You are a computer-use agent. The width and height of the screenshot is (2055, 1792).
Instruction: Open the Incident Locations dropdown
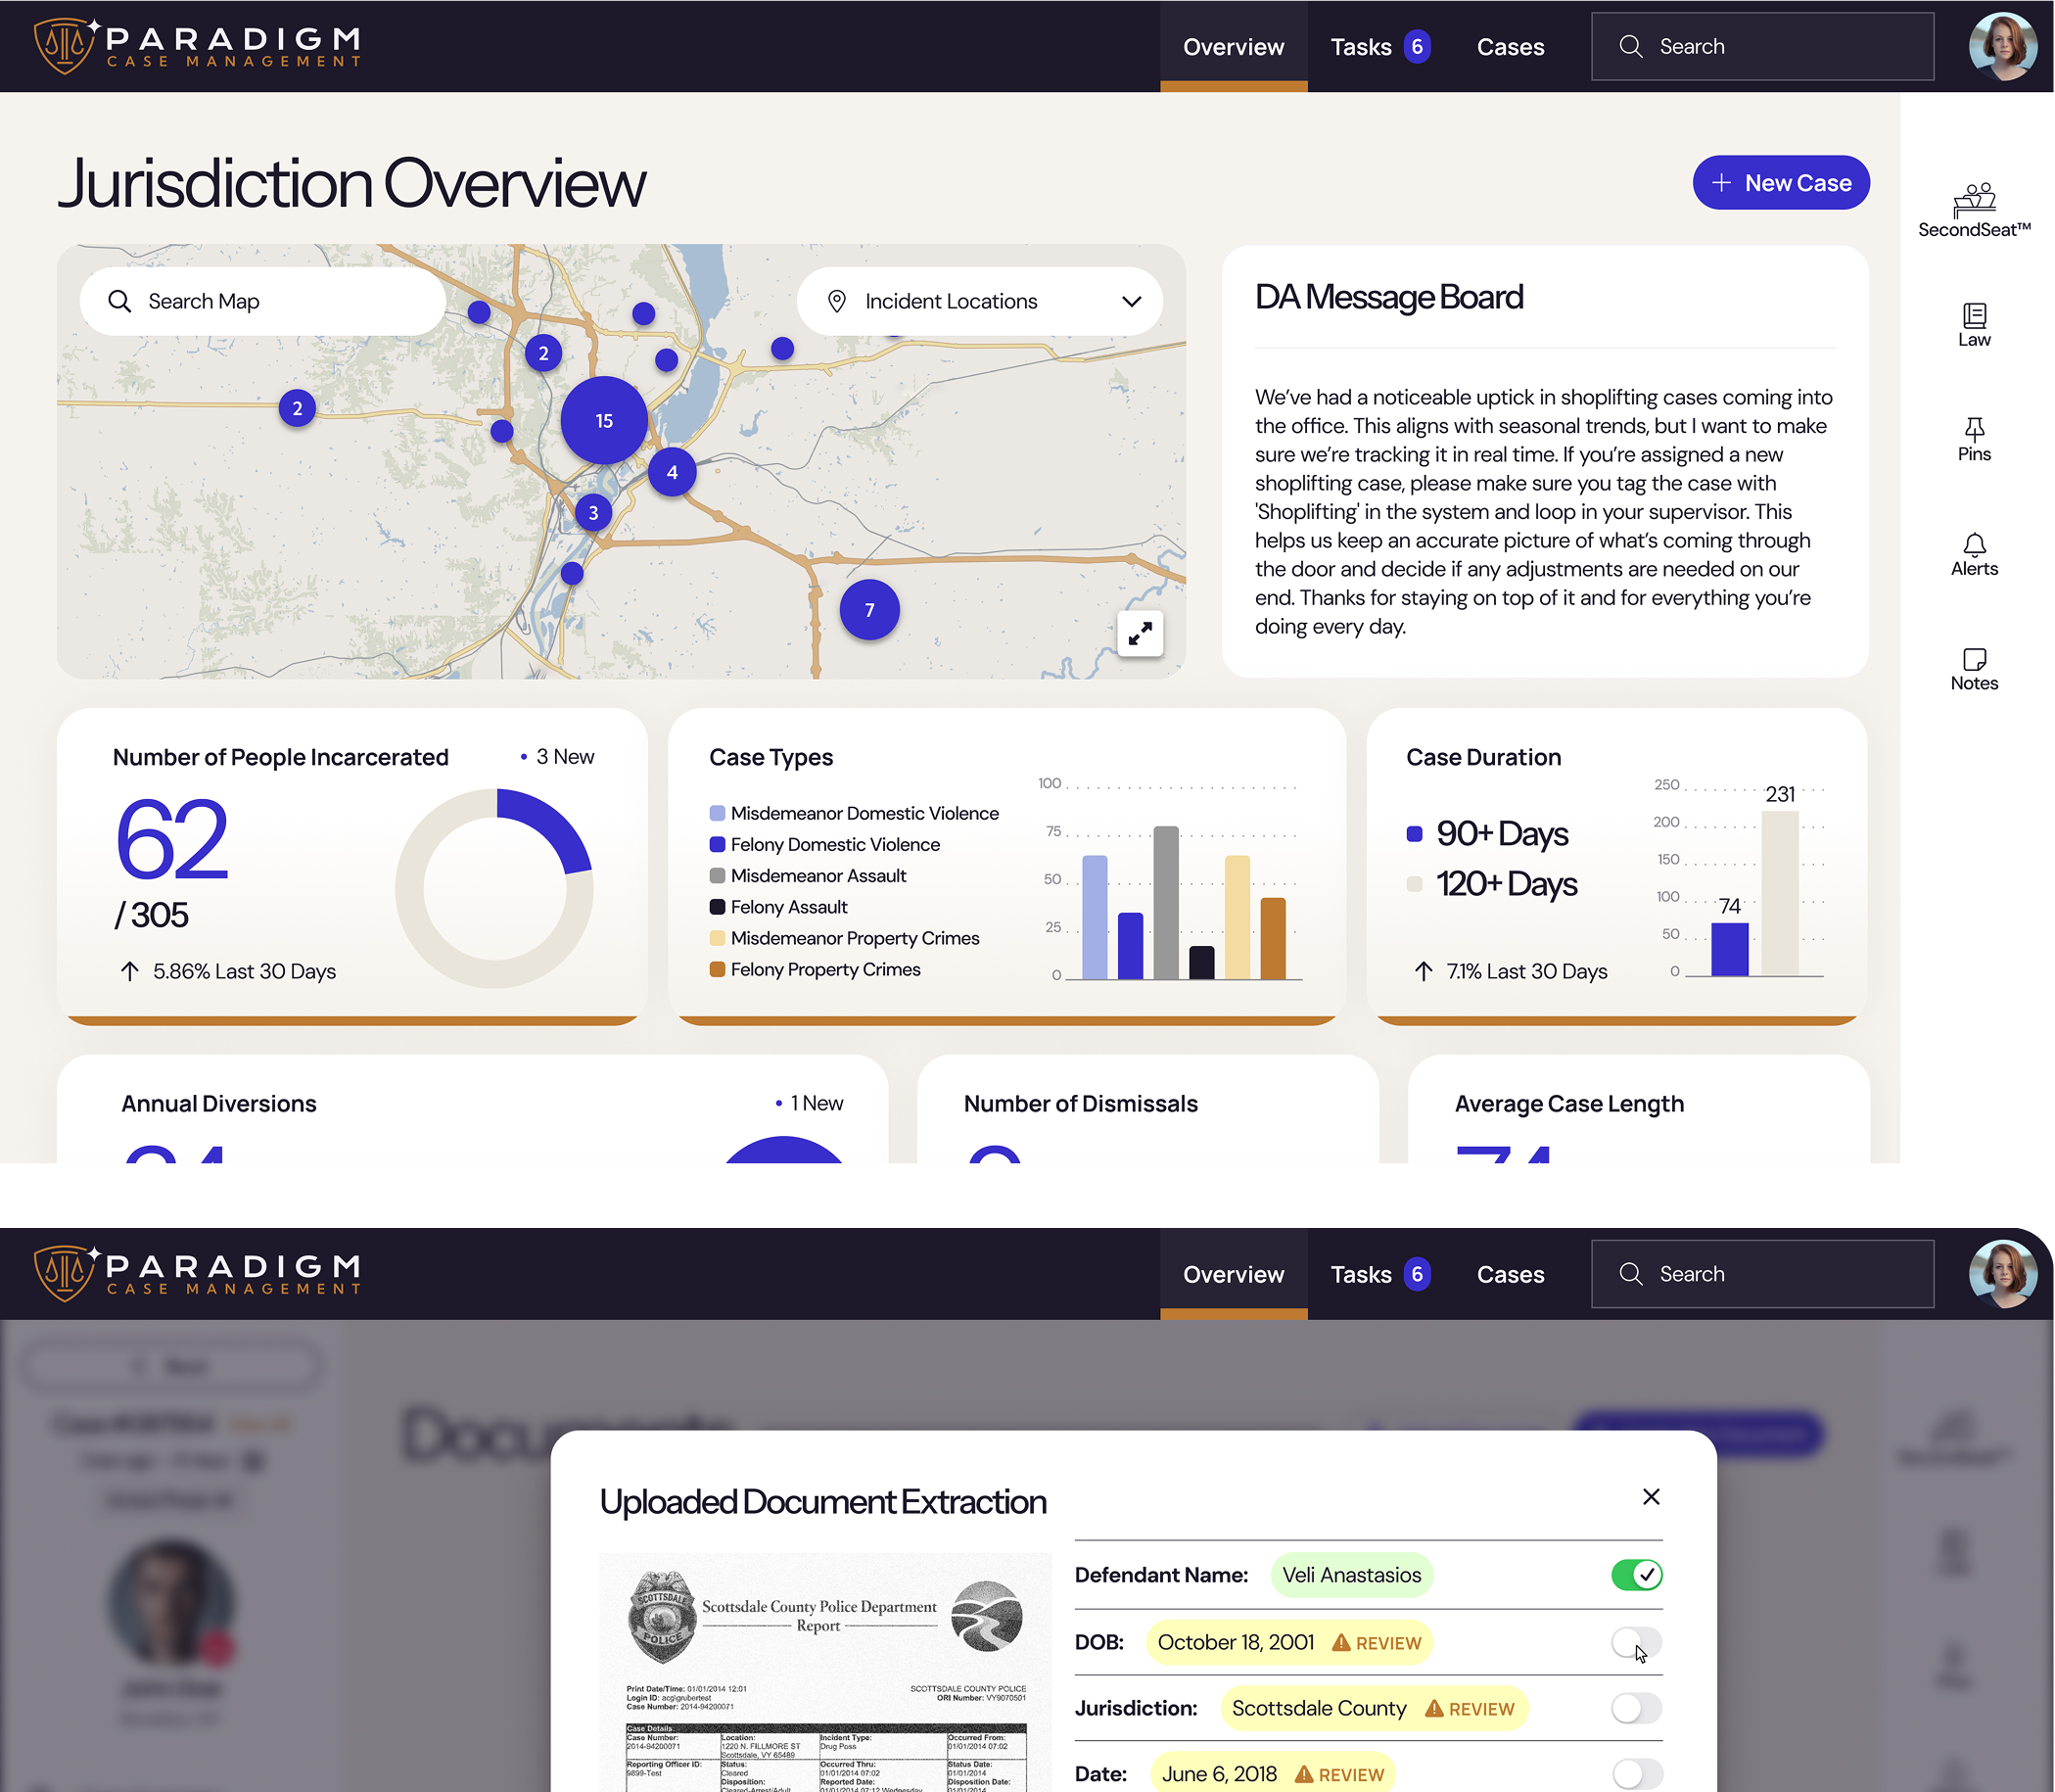[979, 301]
